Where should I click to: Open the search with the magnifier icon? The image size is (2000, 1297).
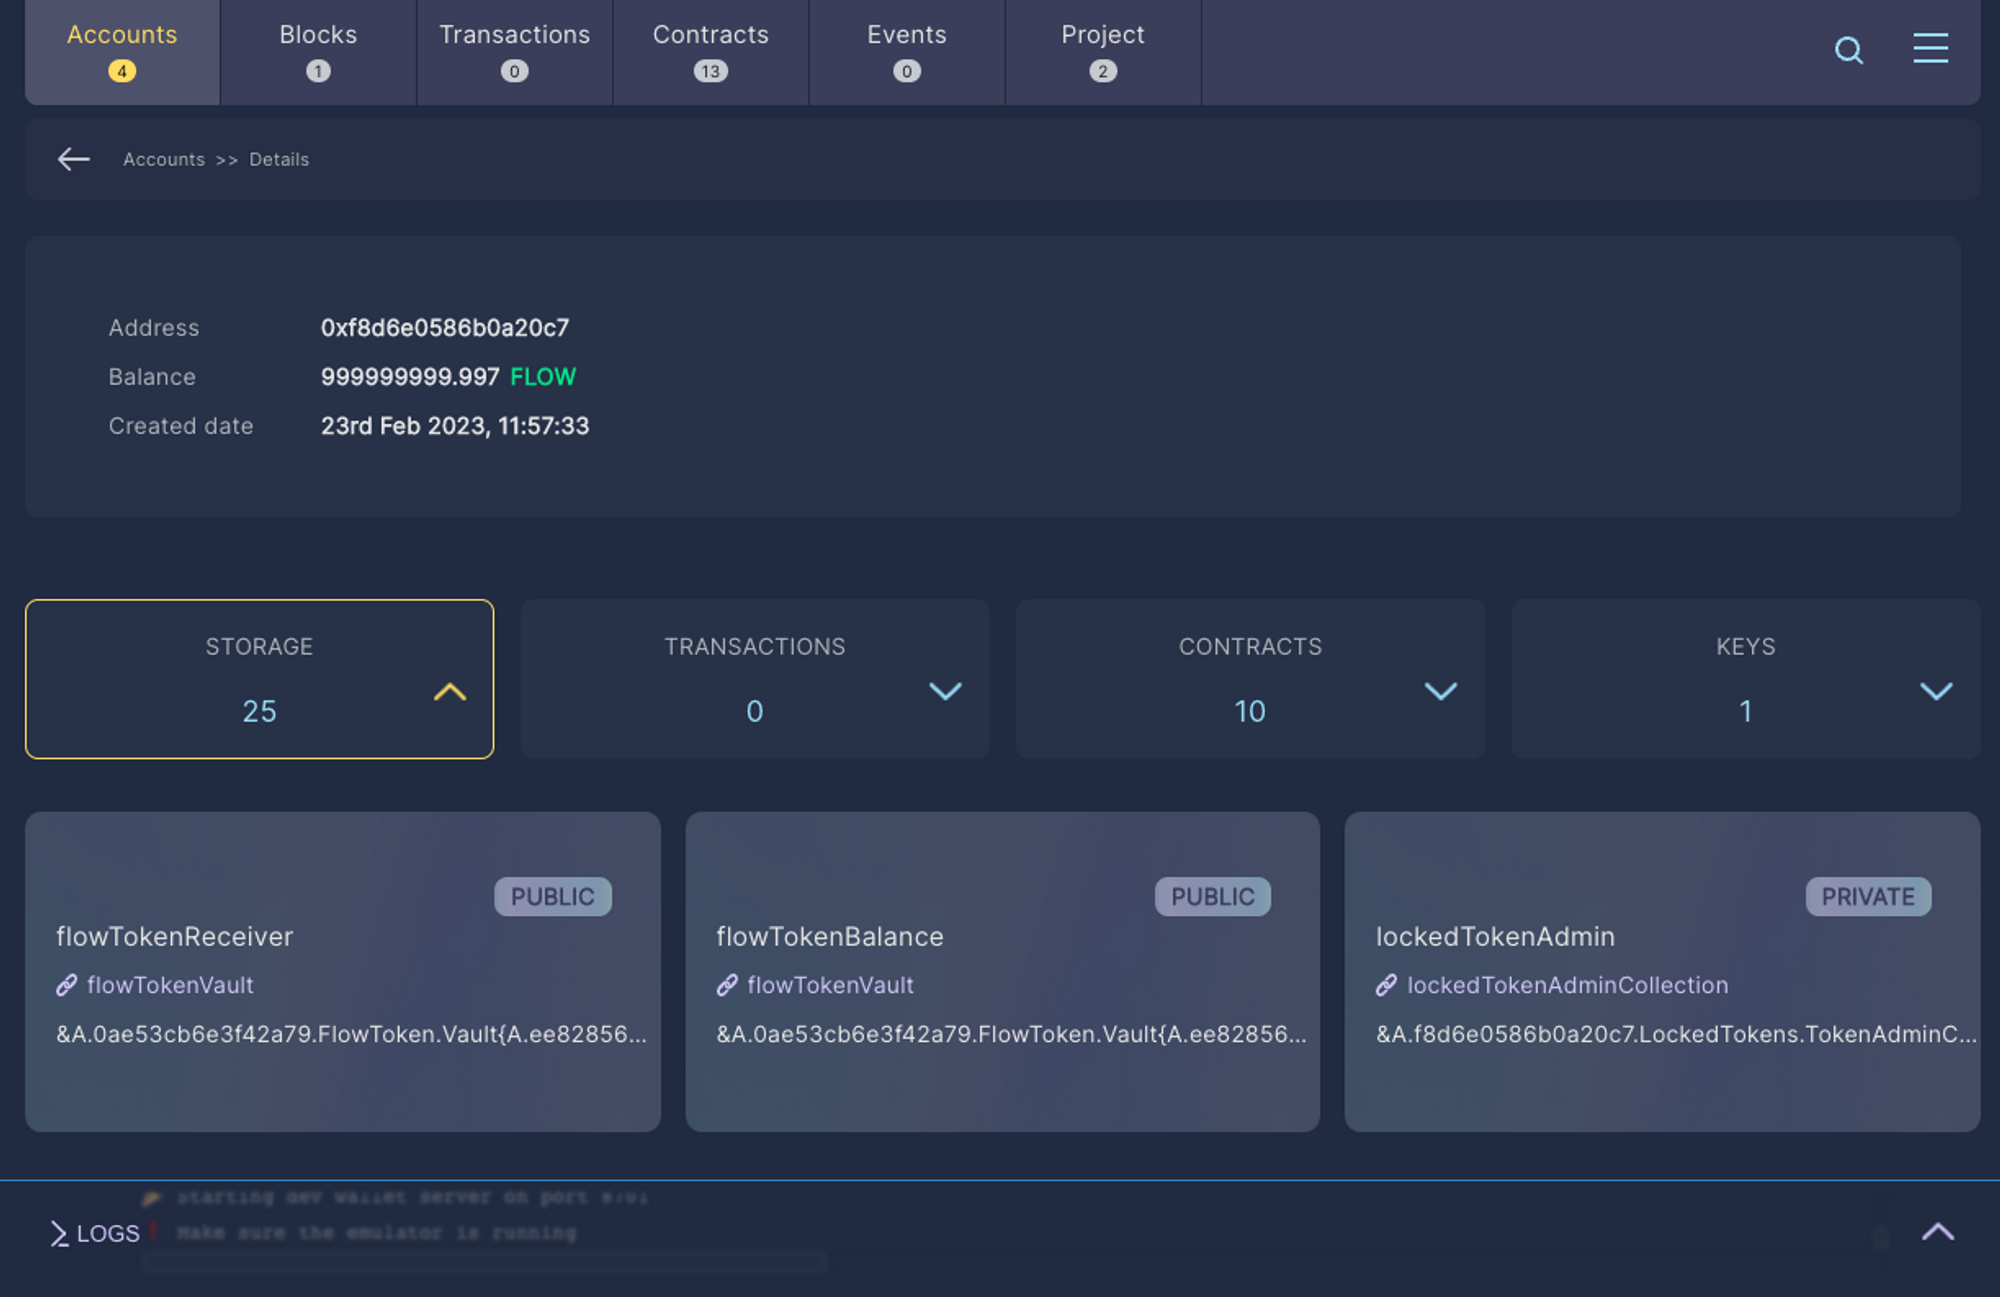[x=1848, y=51]
